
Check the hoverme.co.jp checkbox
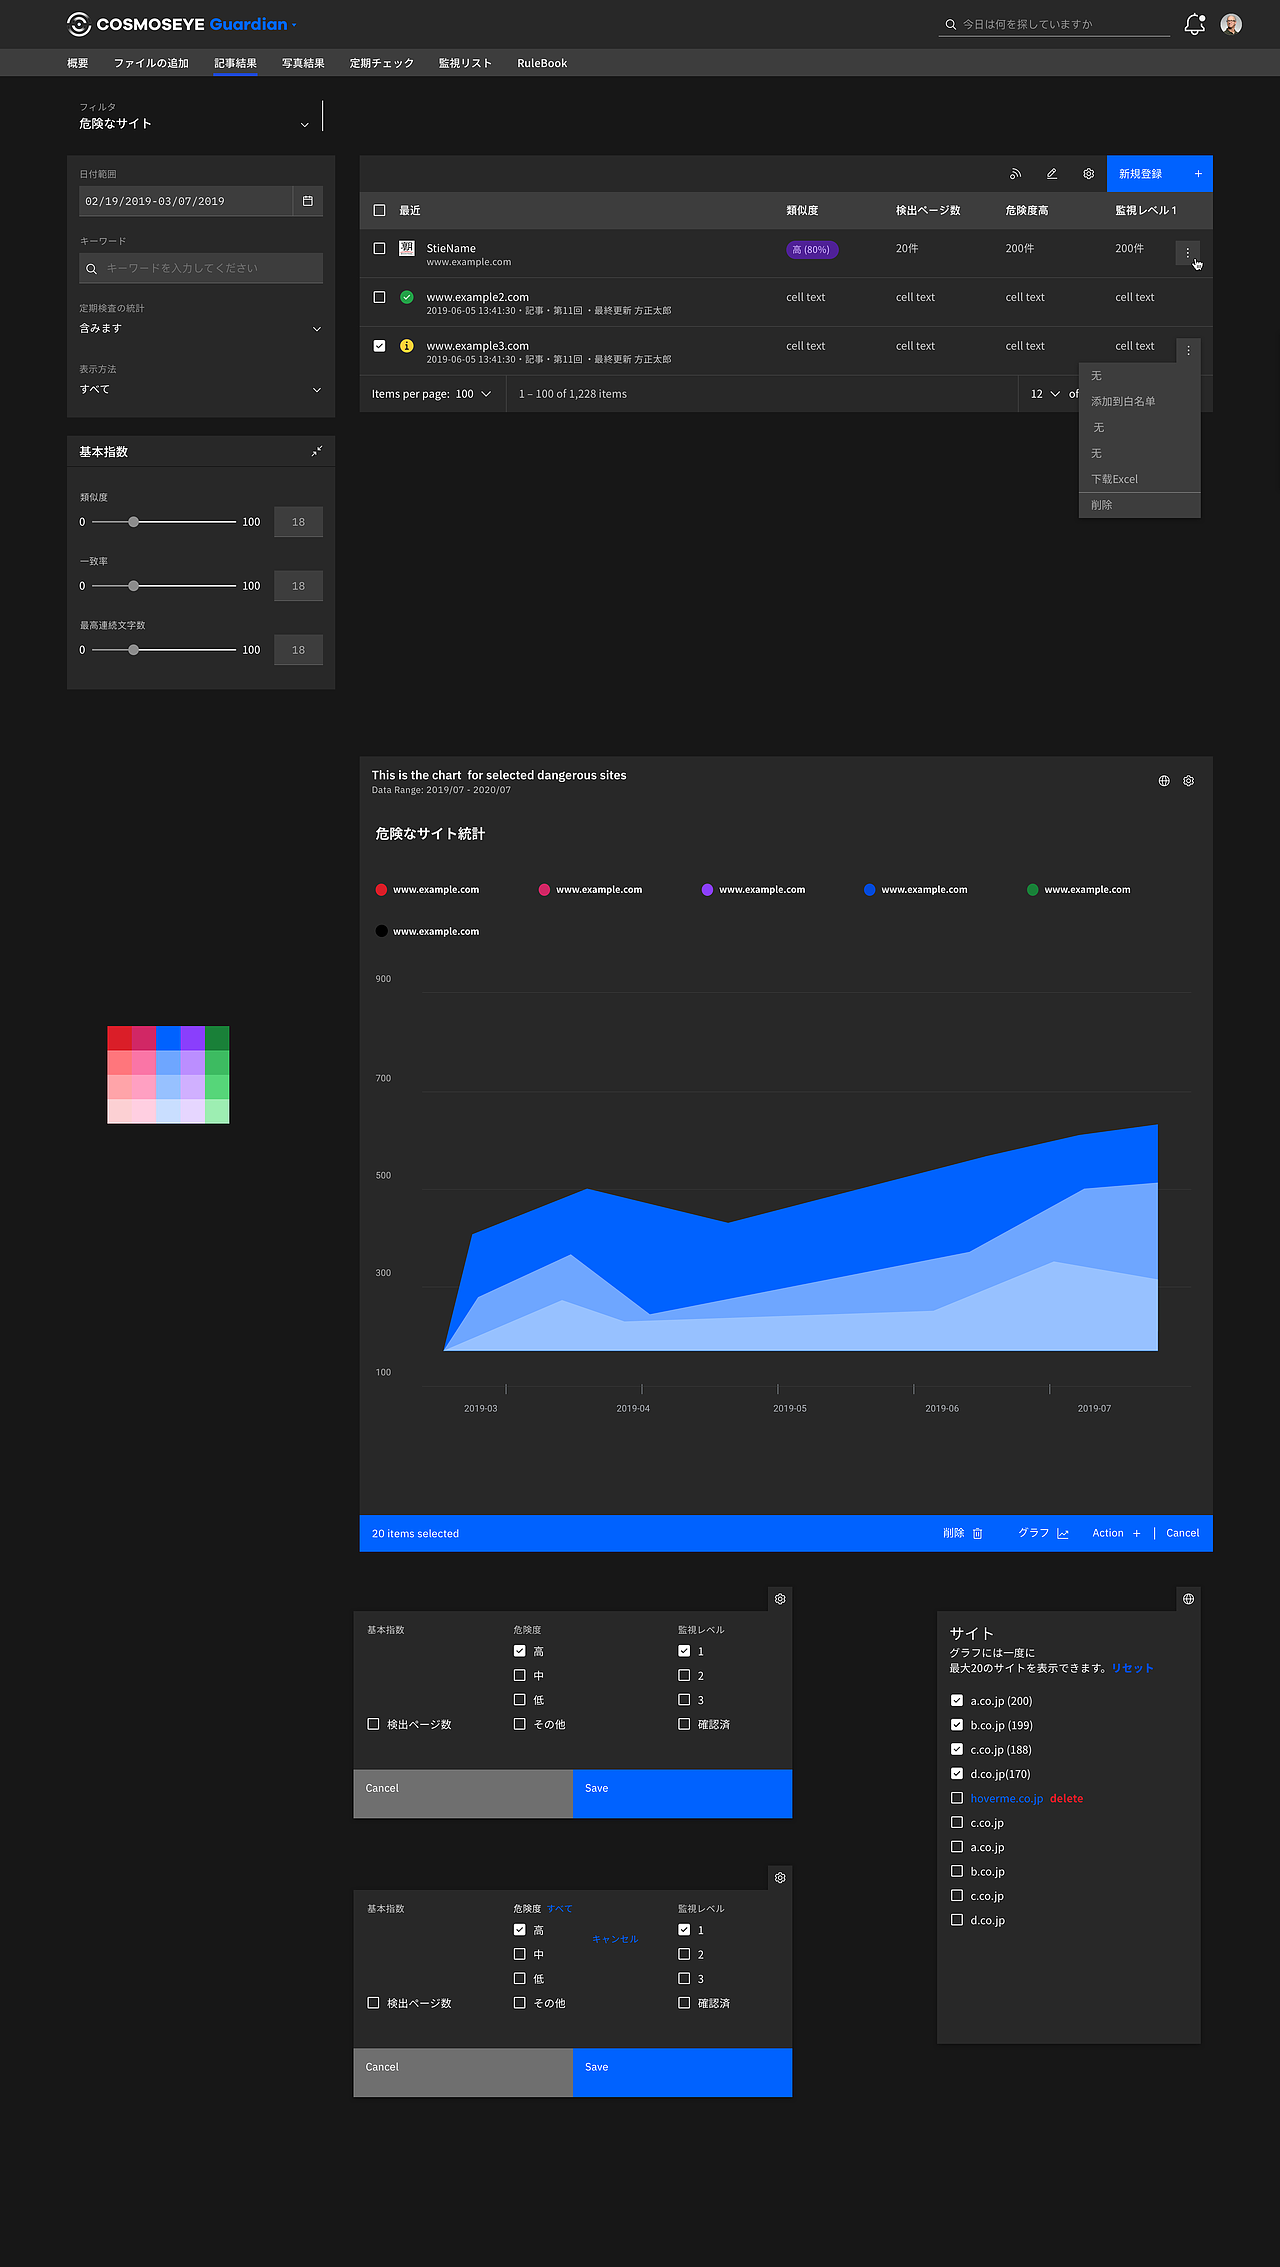[957, 1798]
